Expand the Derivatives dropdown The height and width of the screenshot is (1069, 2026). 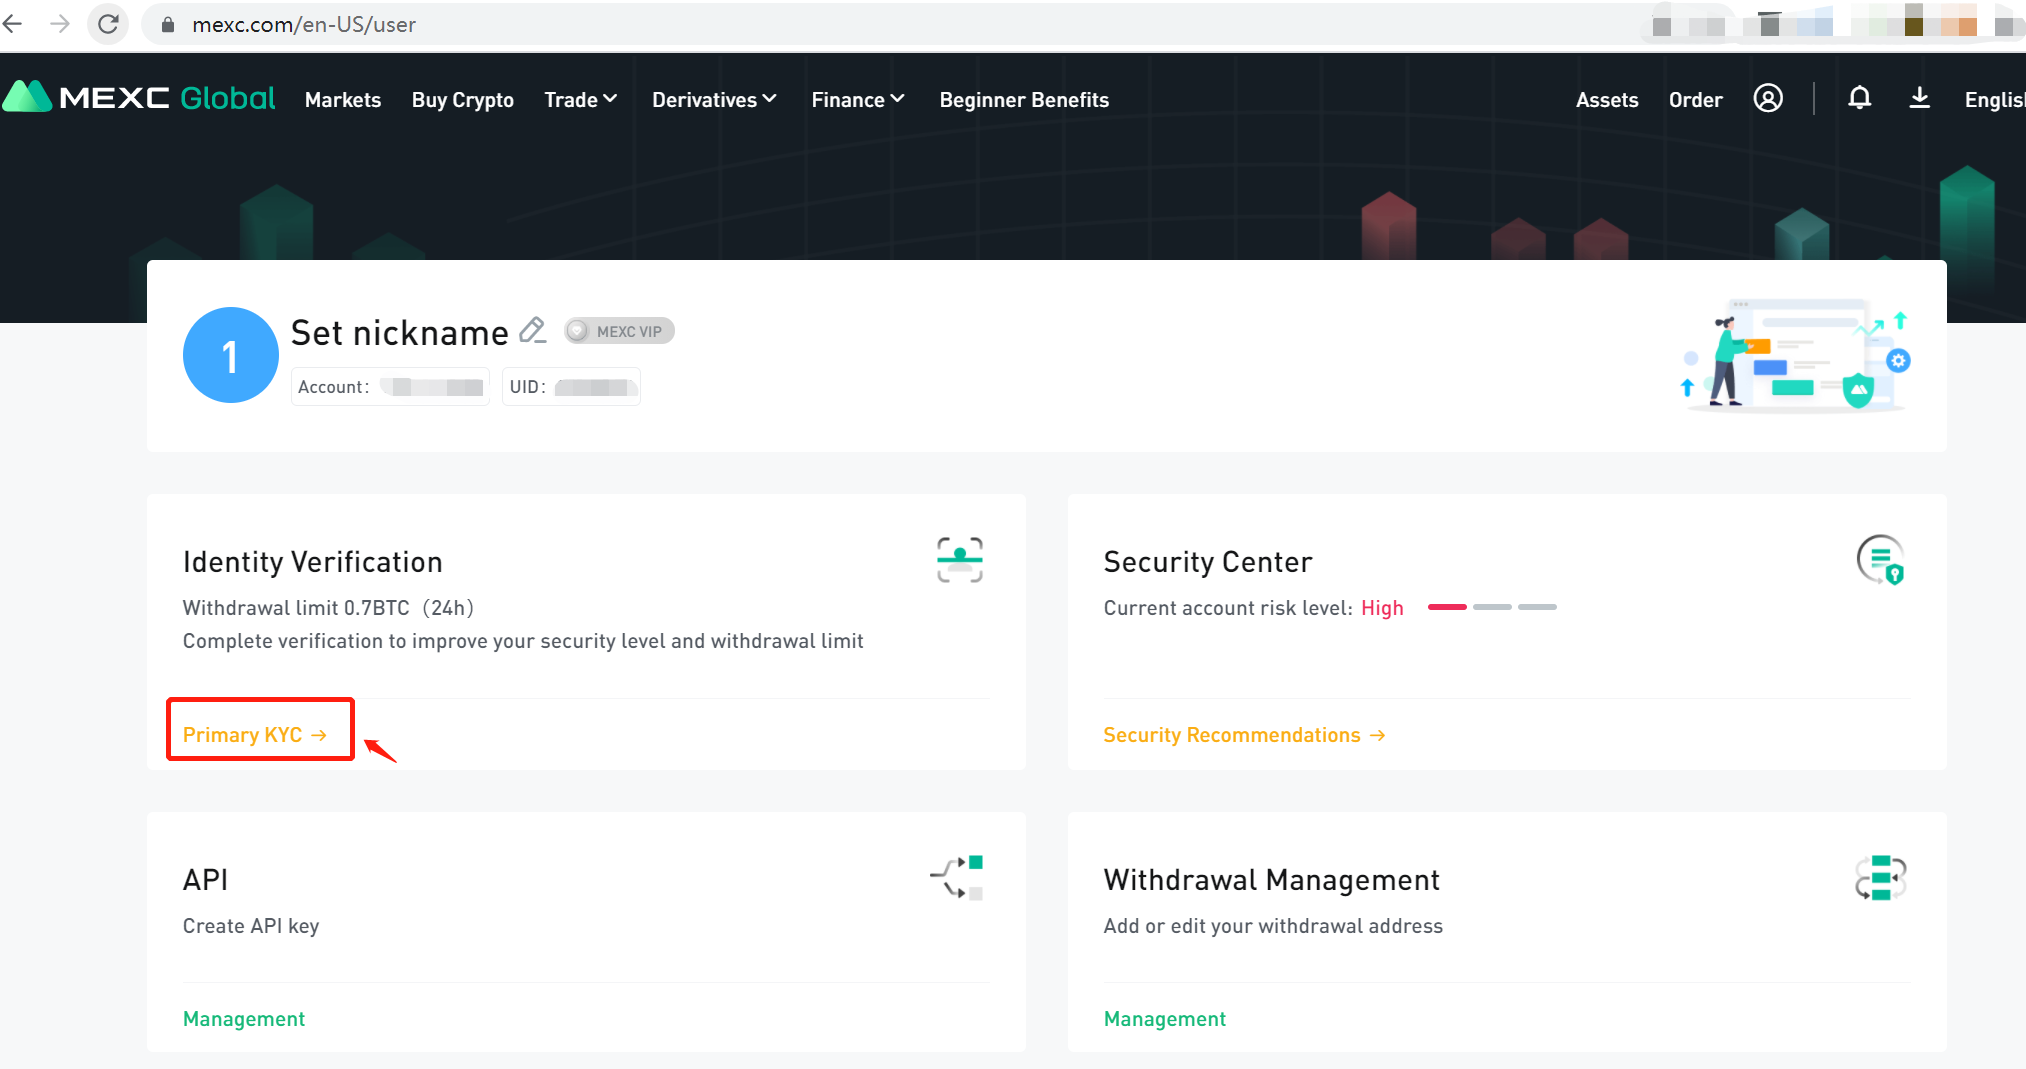[713, 99]
